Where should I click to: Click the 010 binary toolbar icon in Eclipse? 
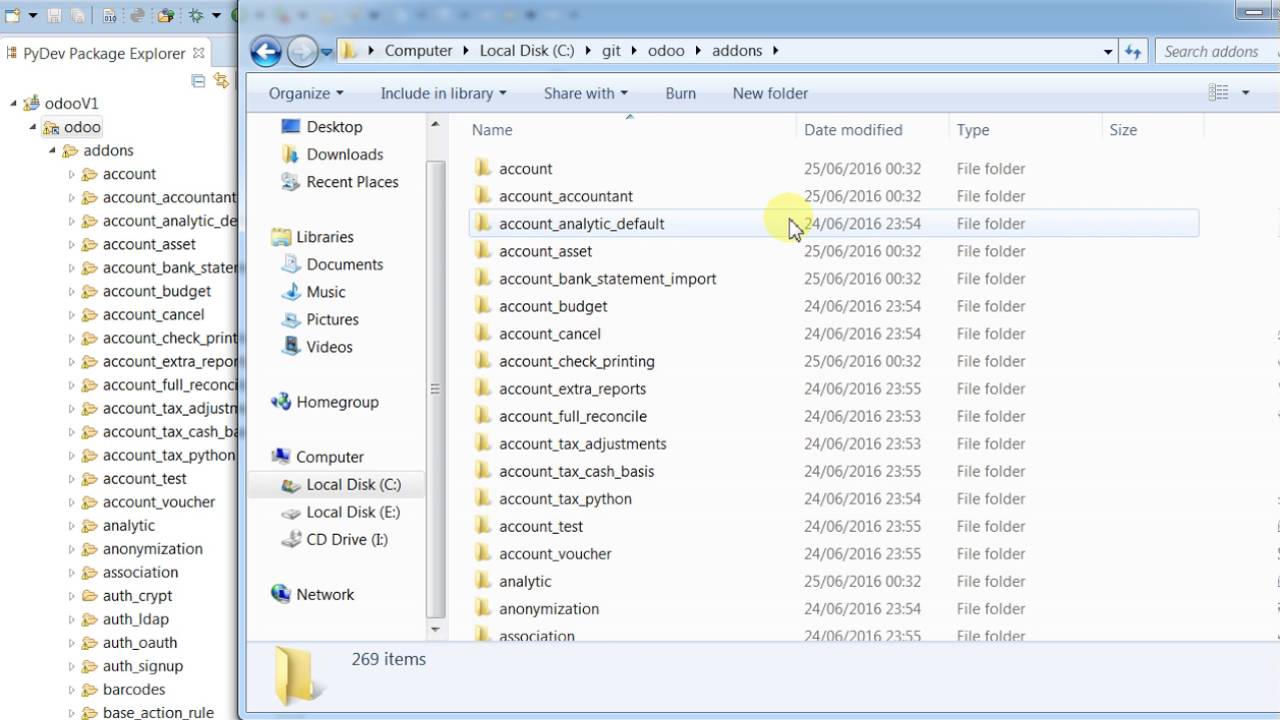[x=110, y=15]
